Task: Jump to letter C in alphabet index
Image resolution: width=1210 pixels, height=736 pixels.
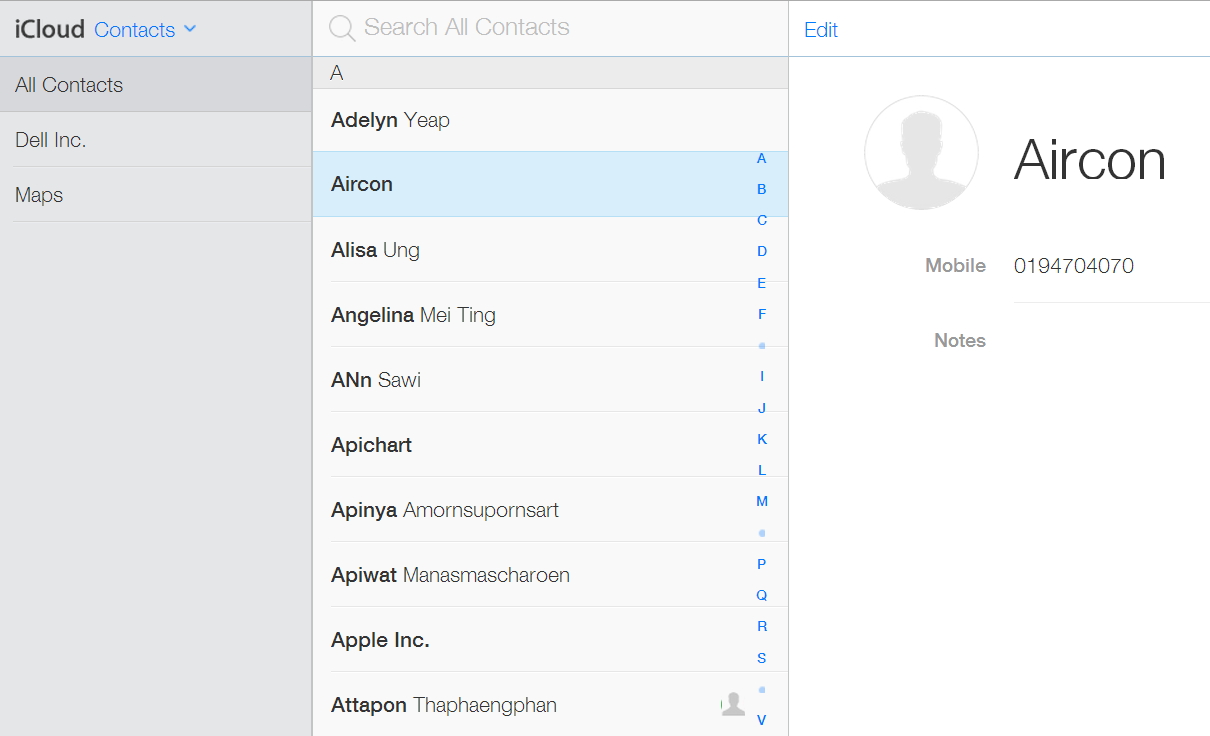Action: click(762, 220)
